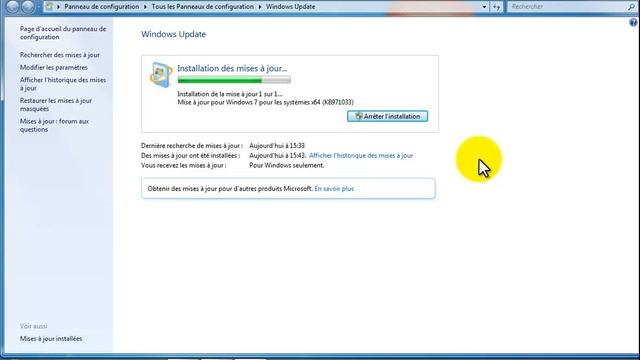Click Obtenir des mises à jour pour d'autres produits text
This screenshot has height=360, width=640.
coord(230,189)
